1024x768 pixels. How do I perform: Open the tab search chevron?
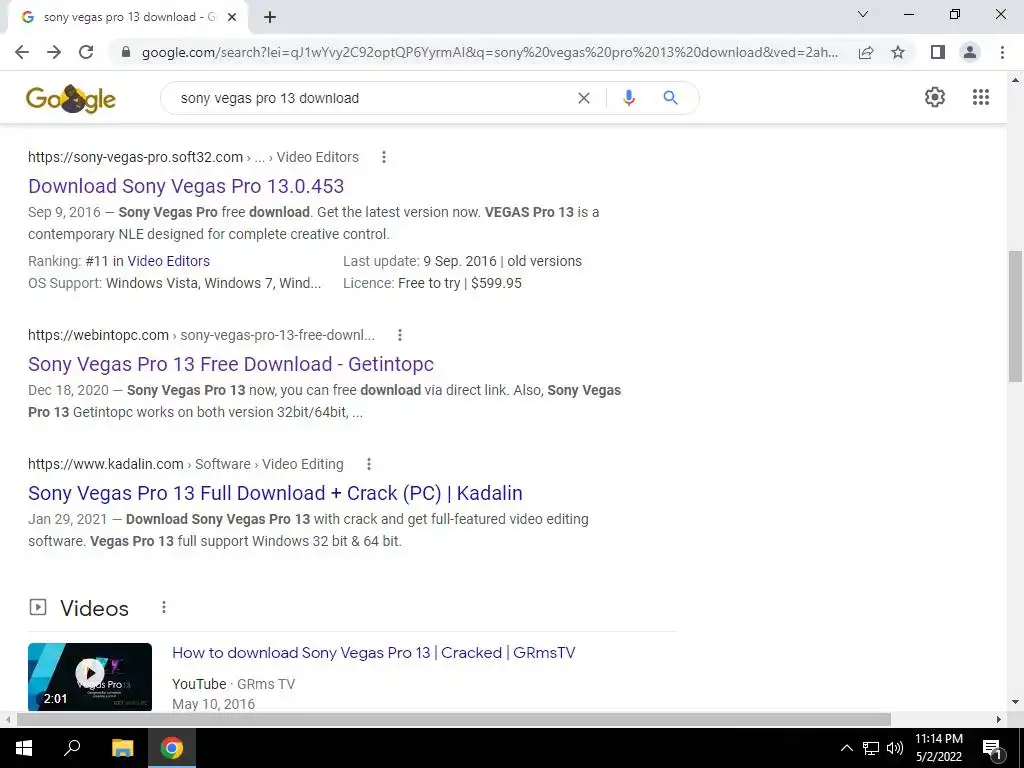coord(863,14)
